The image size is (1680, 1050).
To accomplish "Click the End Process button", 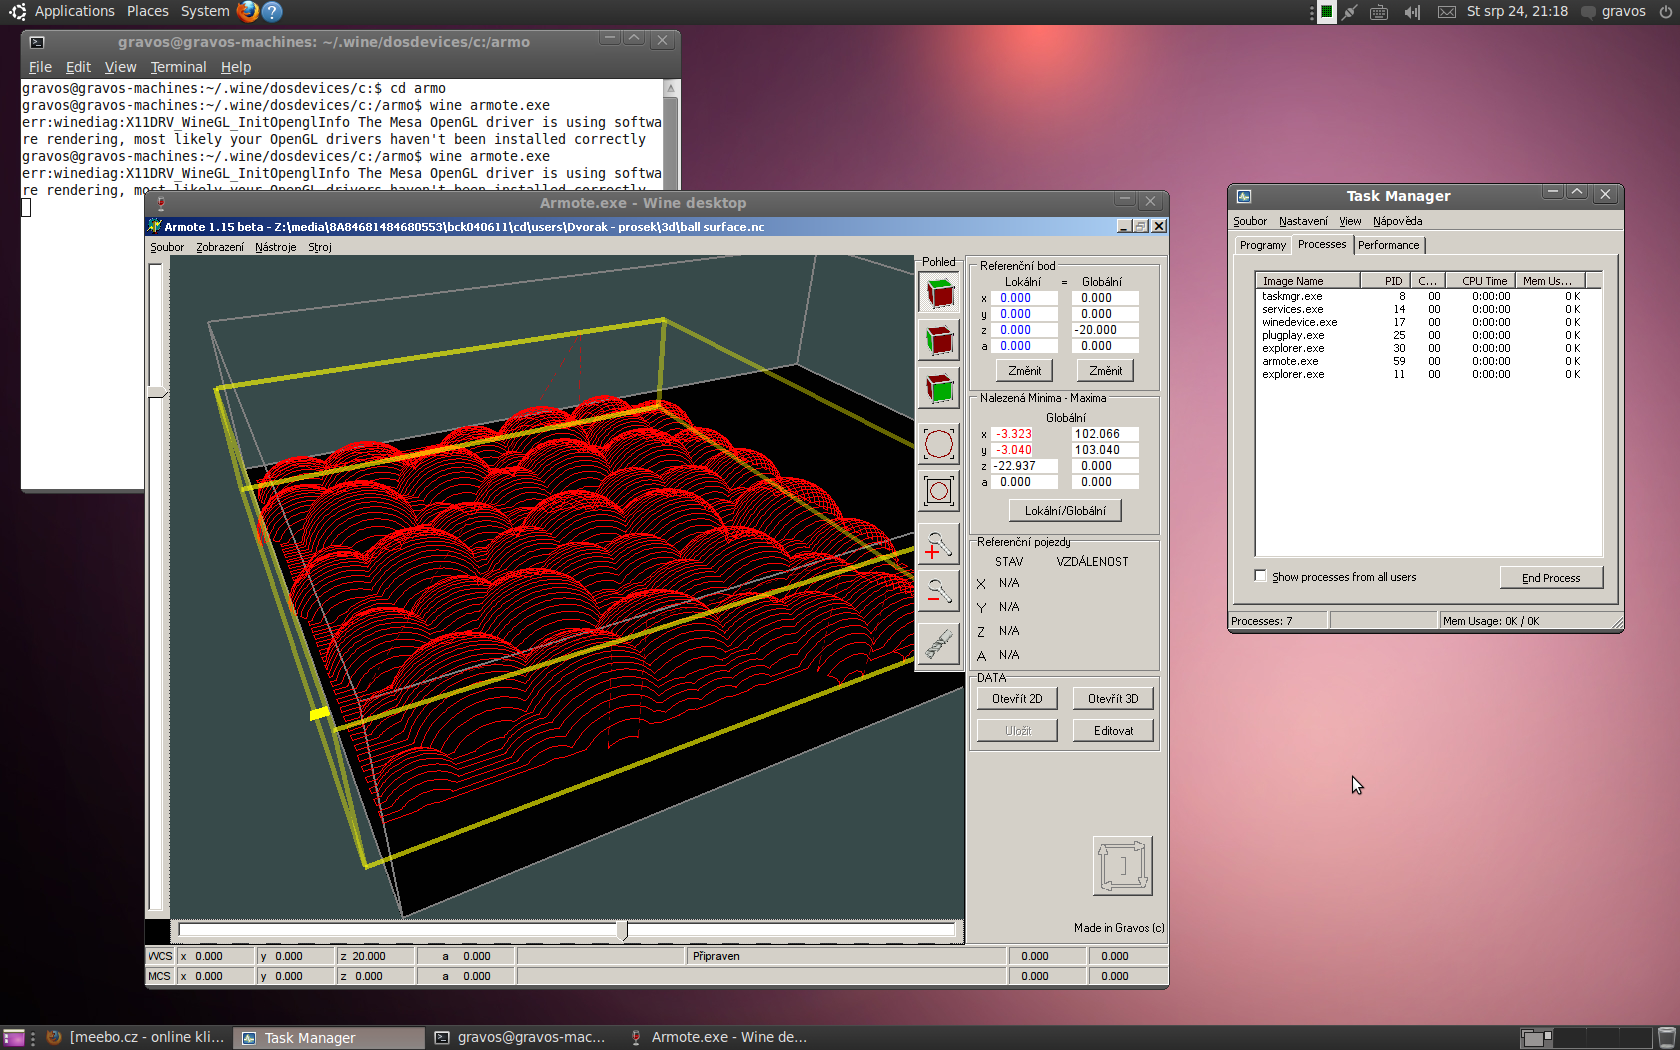I will pyautogui.click(x=1550, y=578).
